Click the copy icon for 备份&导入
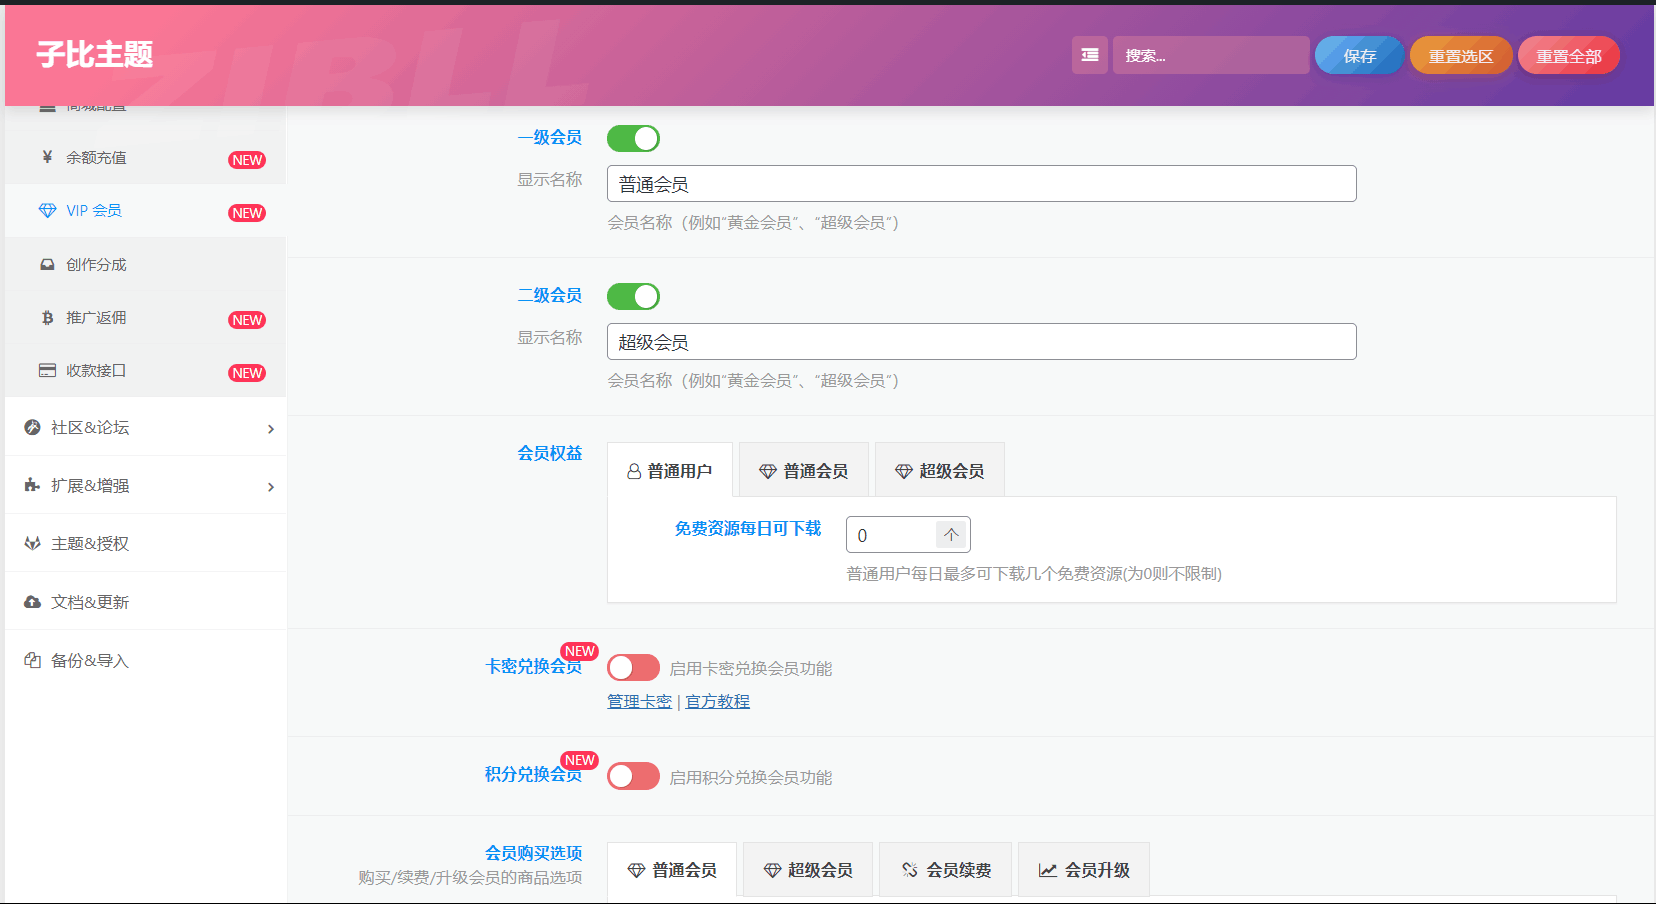This screenshot has width=1656, height=904. pos(32,660)
